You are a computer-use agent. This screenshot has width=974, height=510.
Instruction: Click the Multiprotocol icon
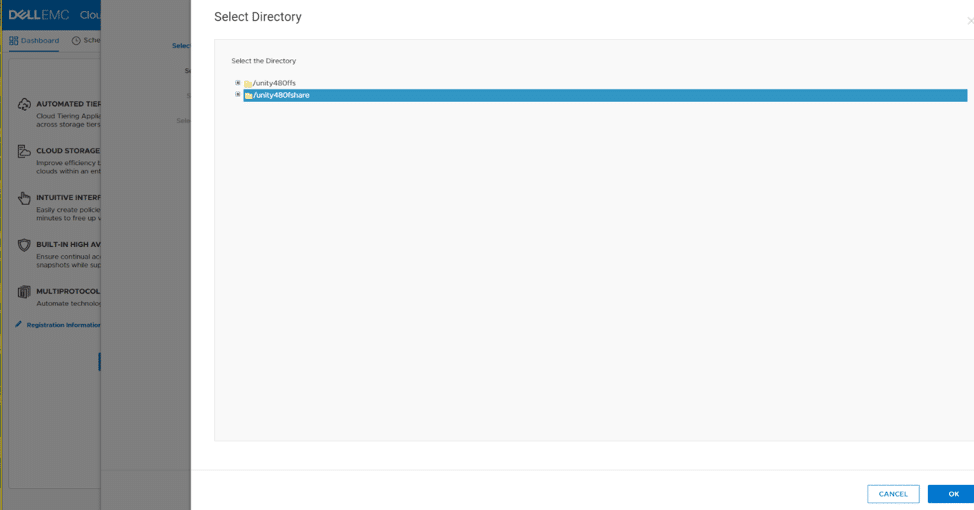pyautogui.click(x=24, y=292)
